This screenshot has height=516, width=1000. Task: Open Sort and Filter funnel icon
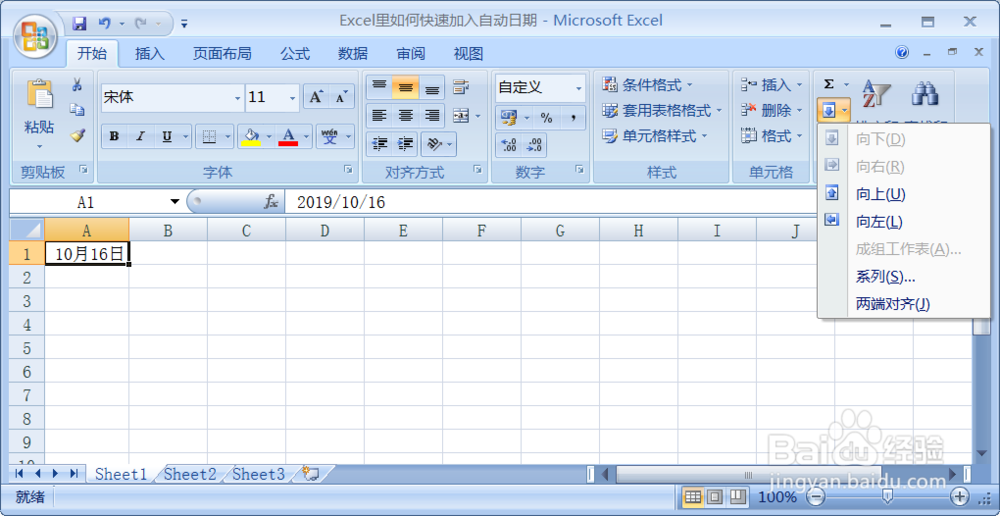pyautogui.click(x=876, y=93)
